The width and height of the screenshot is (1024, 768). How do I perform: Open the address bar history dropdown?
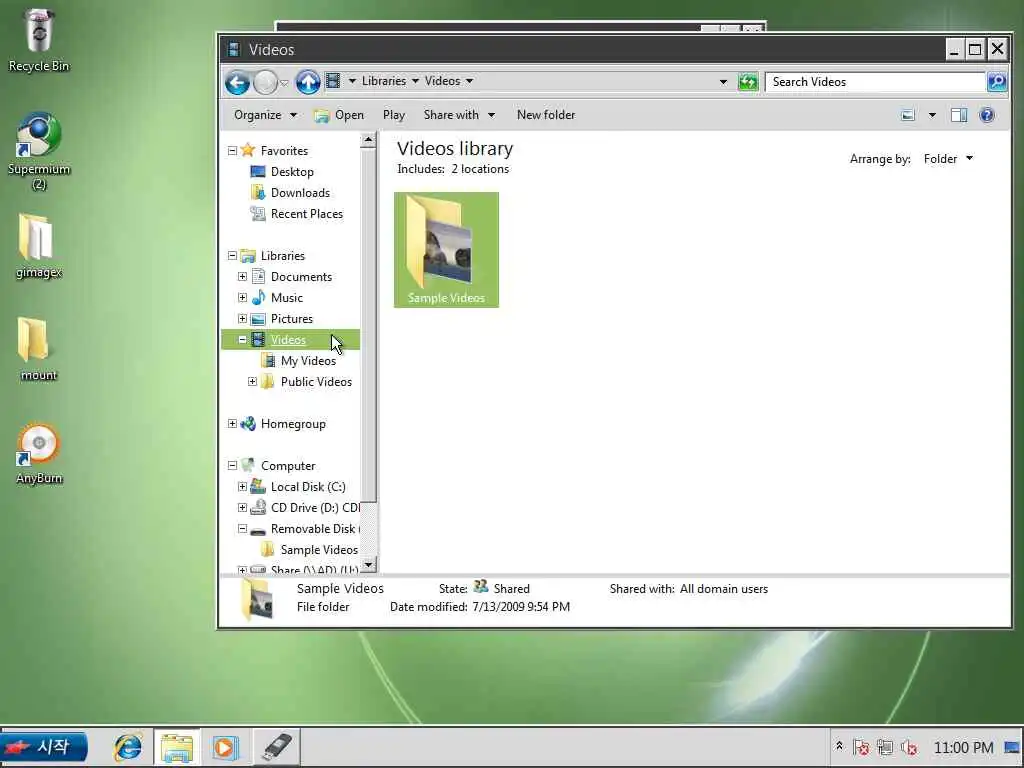coord(723,82)
